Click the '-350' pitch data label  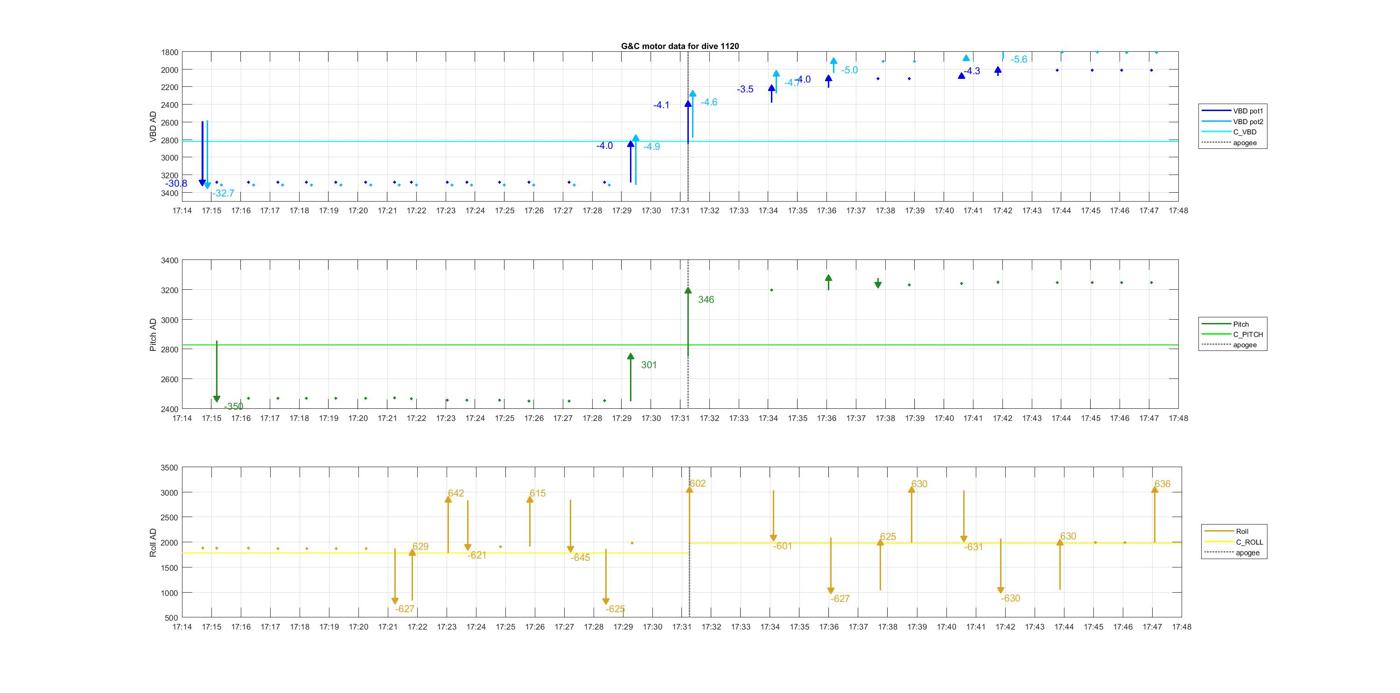click(233, 406)
